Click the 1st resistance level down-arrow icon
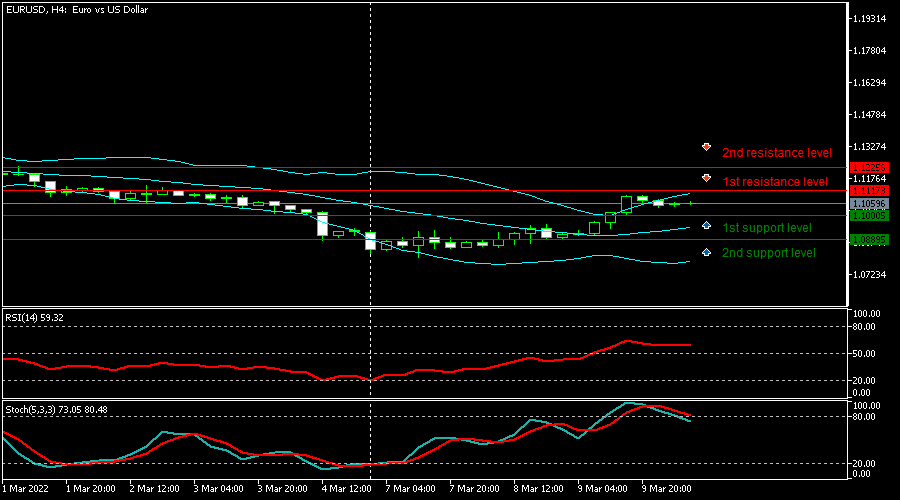900x500 pixels. (707, 178)
